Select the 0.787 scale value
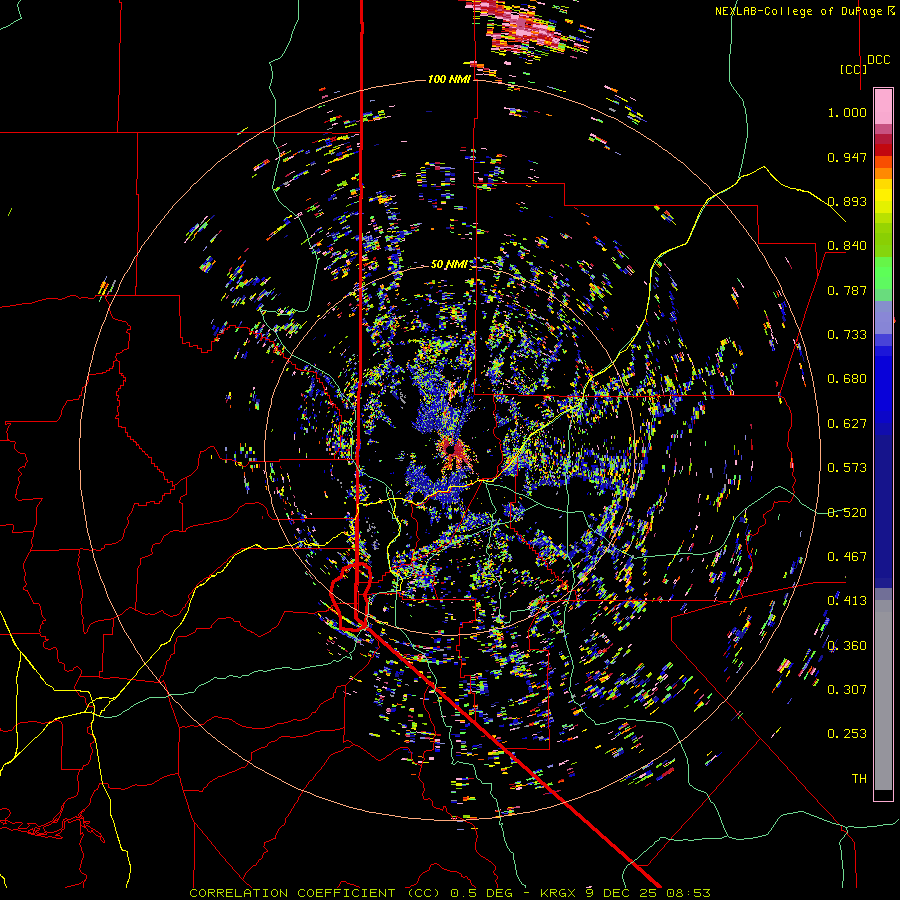Viewport: 900px width, 900px height. (847, 290)
